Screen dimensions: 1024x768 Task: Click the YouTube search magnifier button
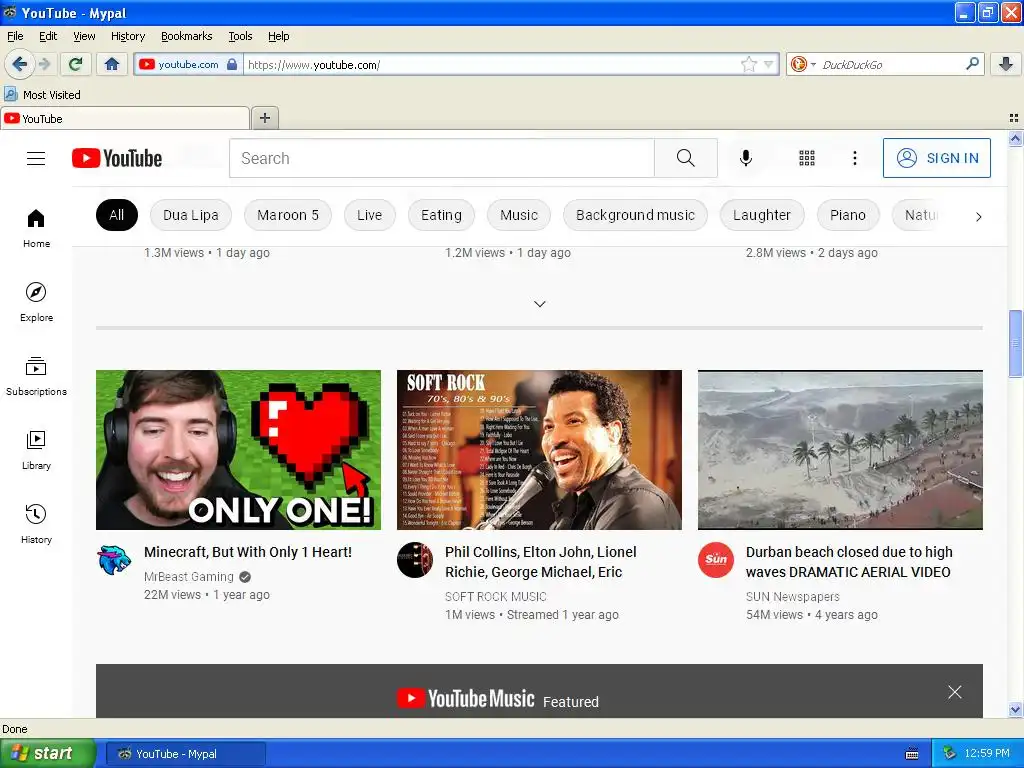[686, 158]
